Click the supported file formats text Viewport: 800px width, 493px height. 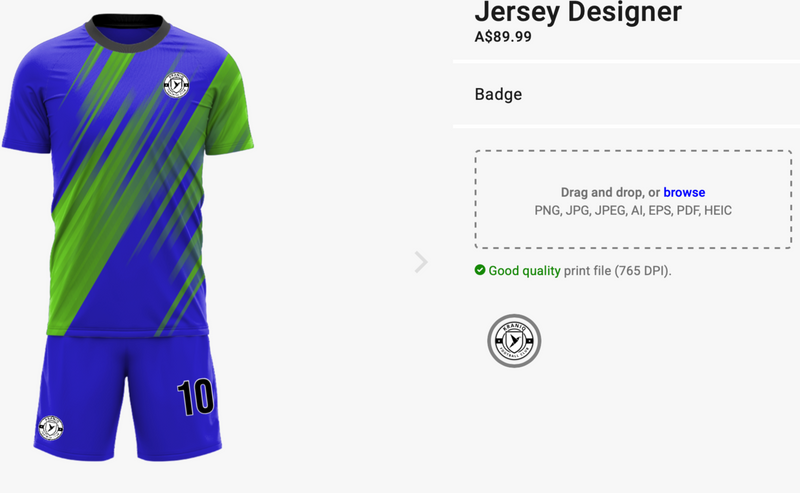633,210
